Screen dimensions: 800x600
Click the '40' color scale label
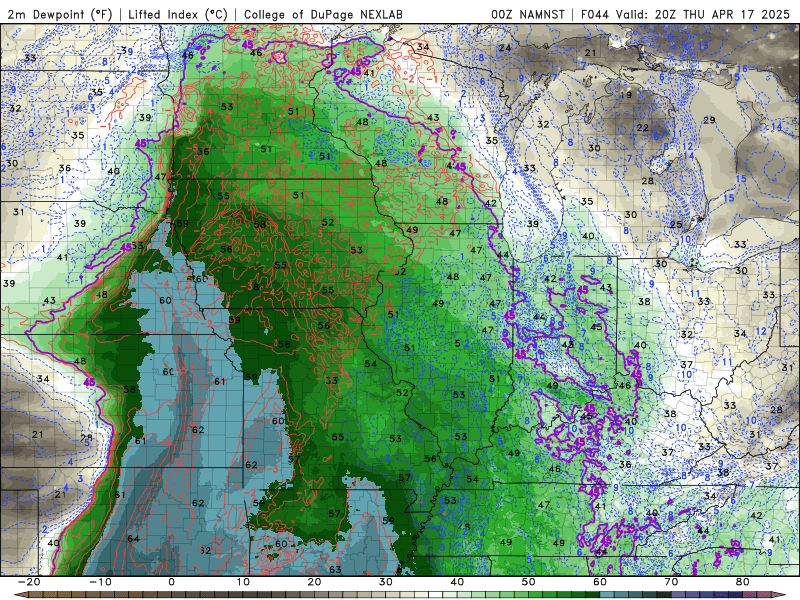pyautogui.click(x=457, y=582)
